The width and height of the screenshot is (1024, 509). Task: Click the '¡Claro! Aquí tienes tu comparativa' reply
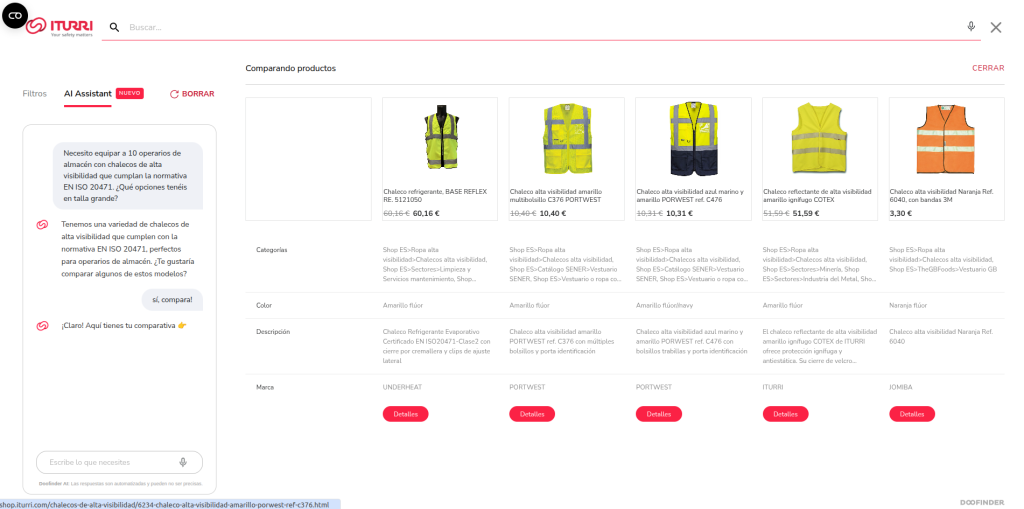(x=124, y=325)
